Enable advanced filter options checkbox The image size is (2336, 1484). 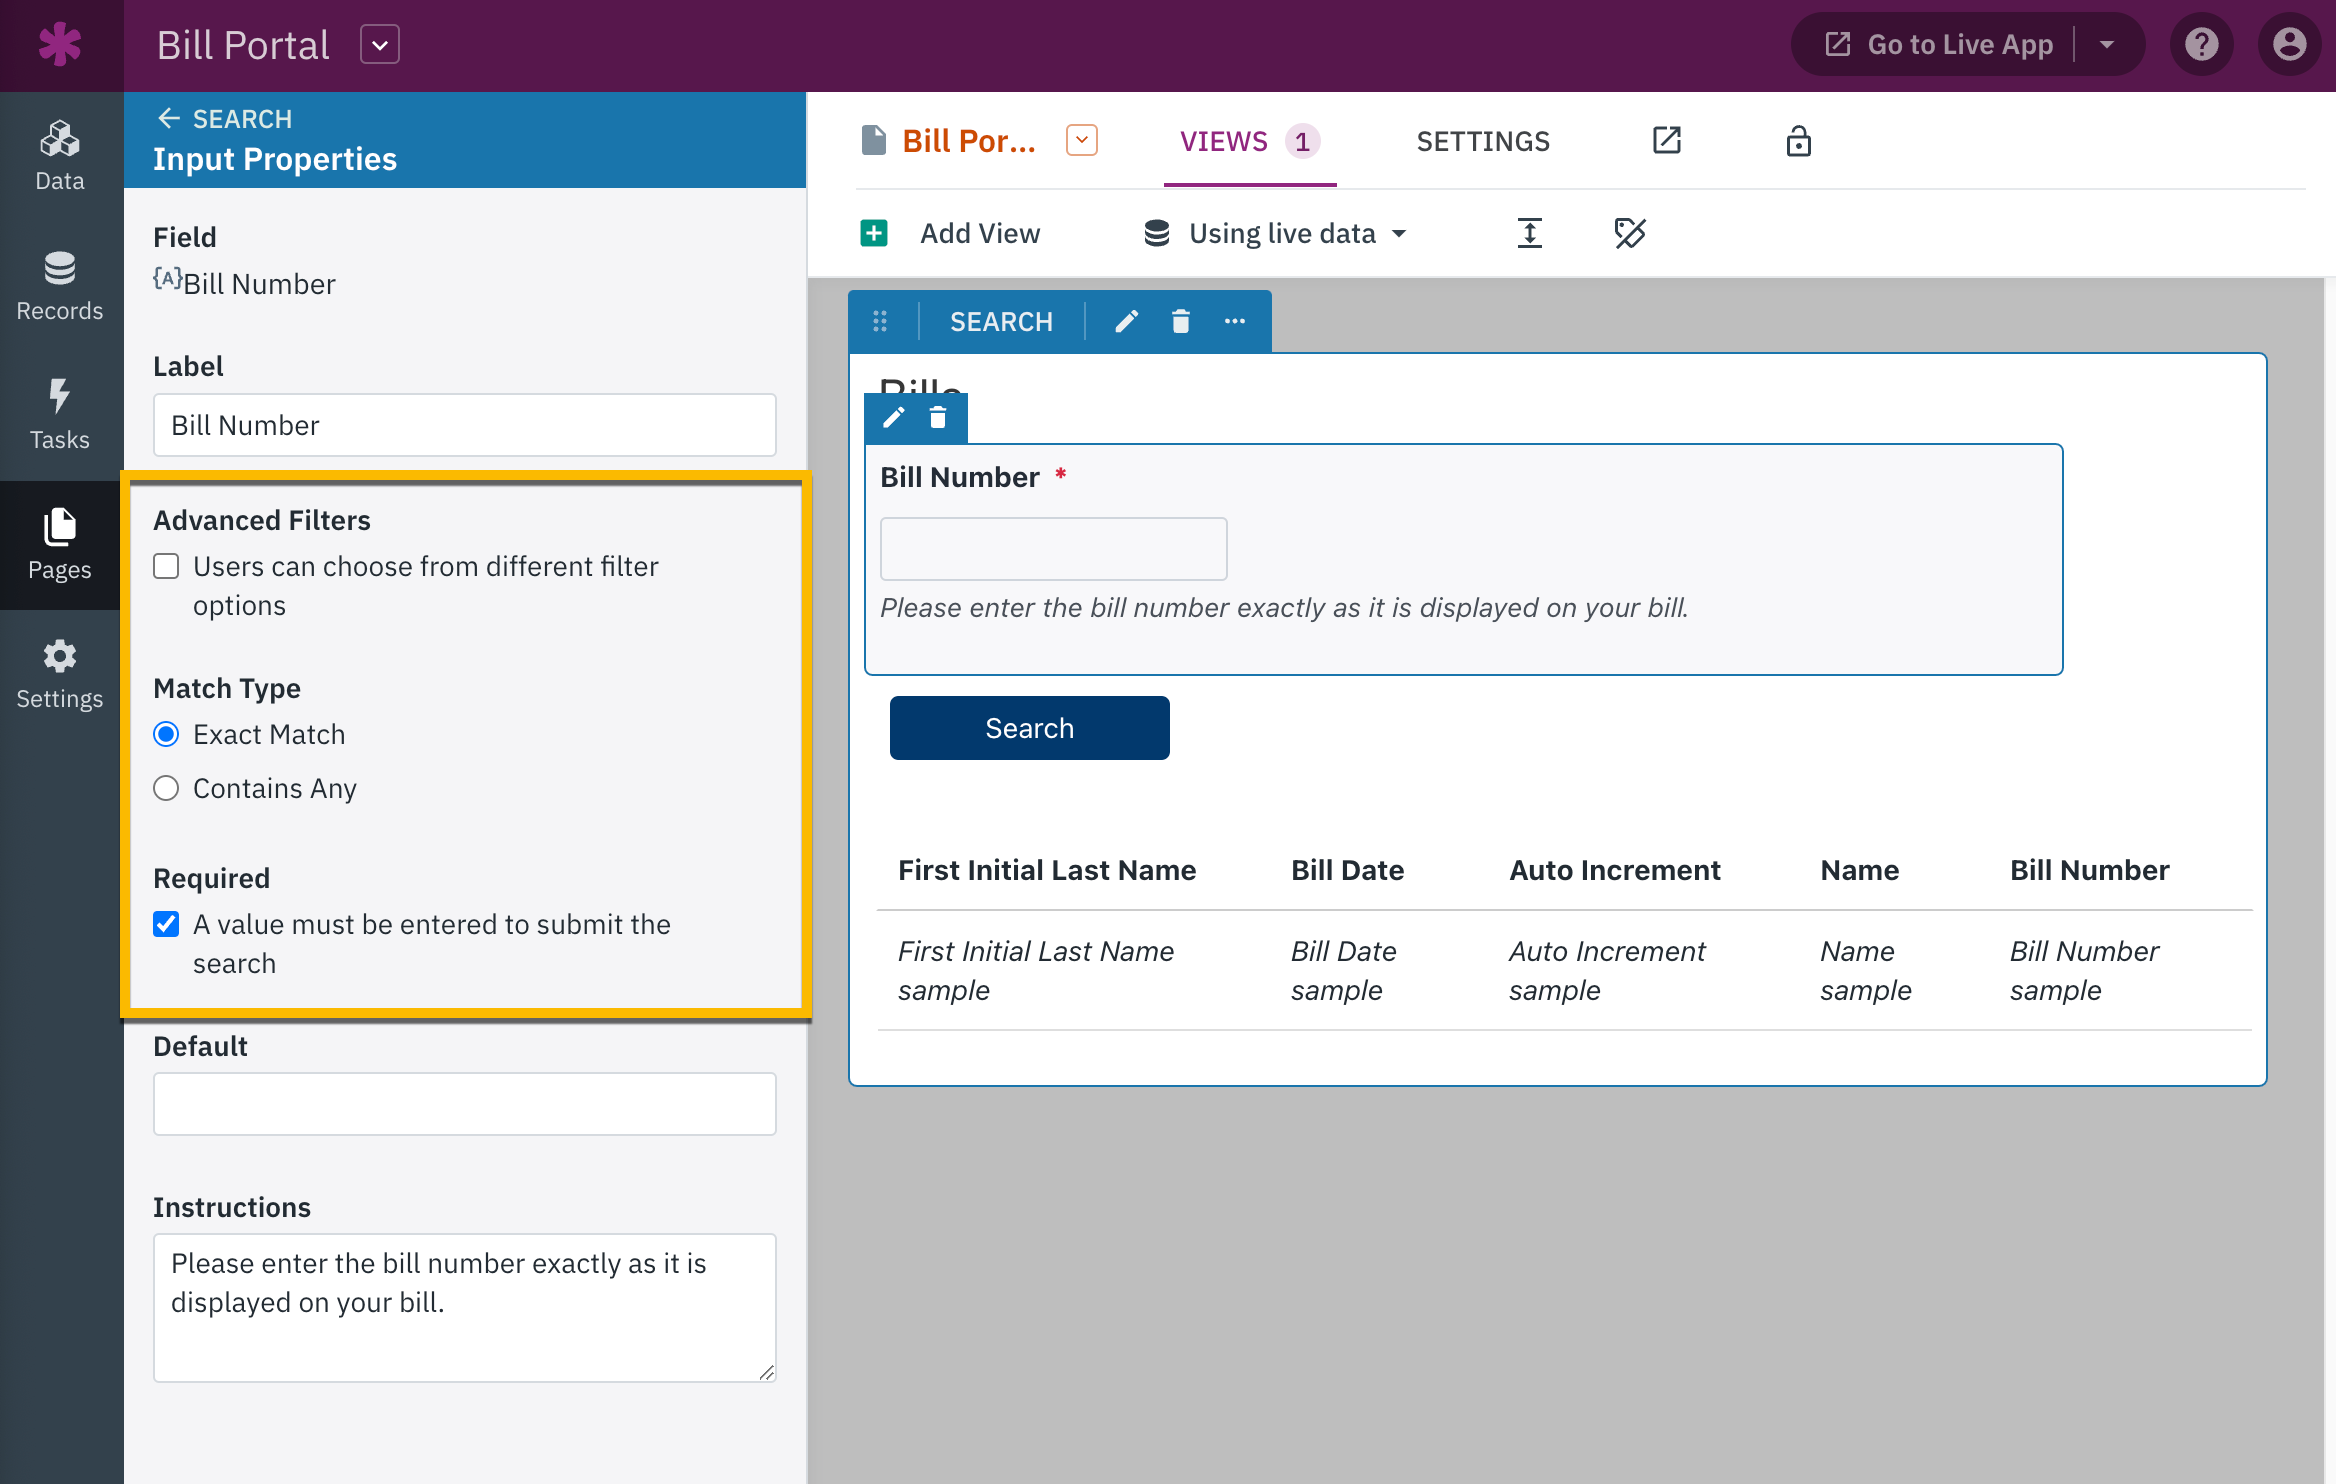coord(166,567)
